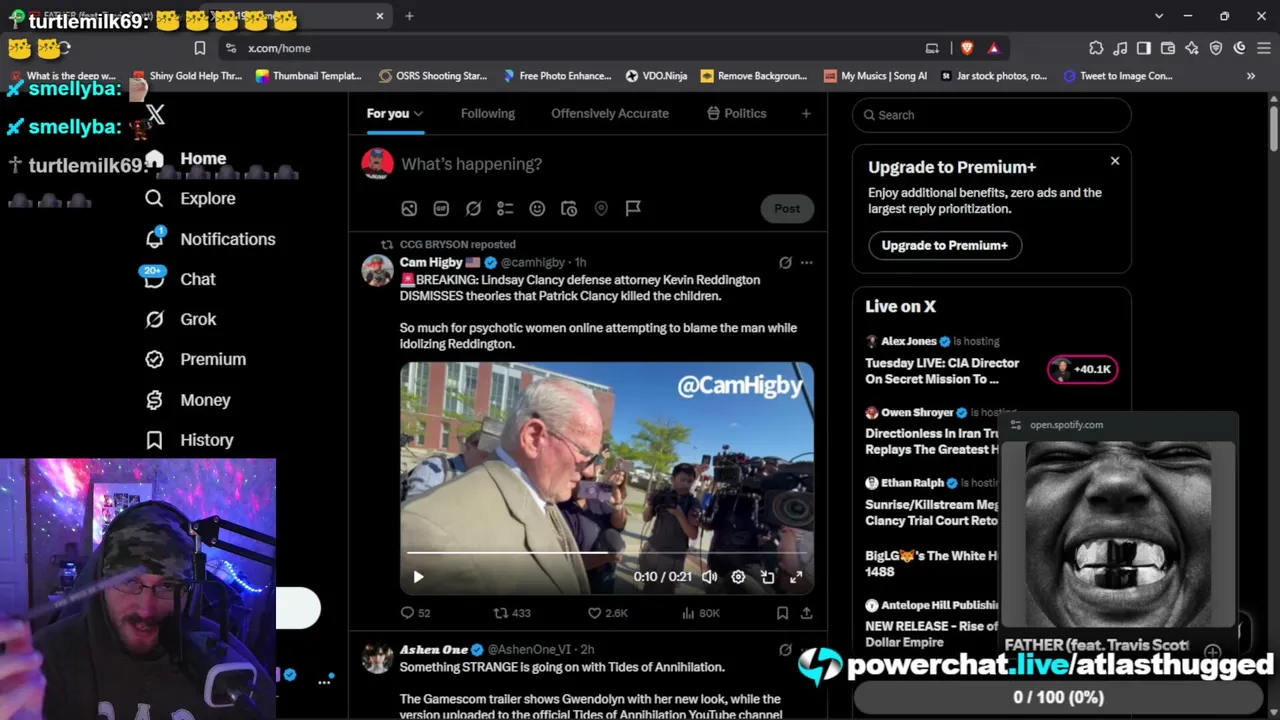Open Notifications in the sidebar
The width and height of the screenshot is (1280, 720).
pos(210,239)
